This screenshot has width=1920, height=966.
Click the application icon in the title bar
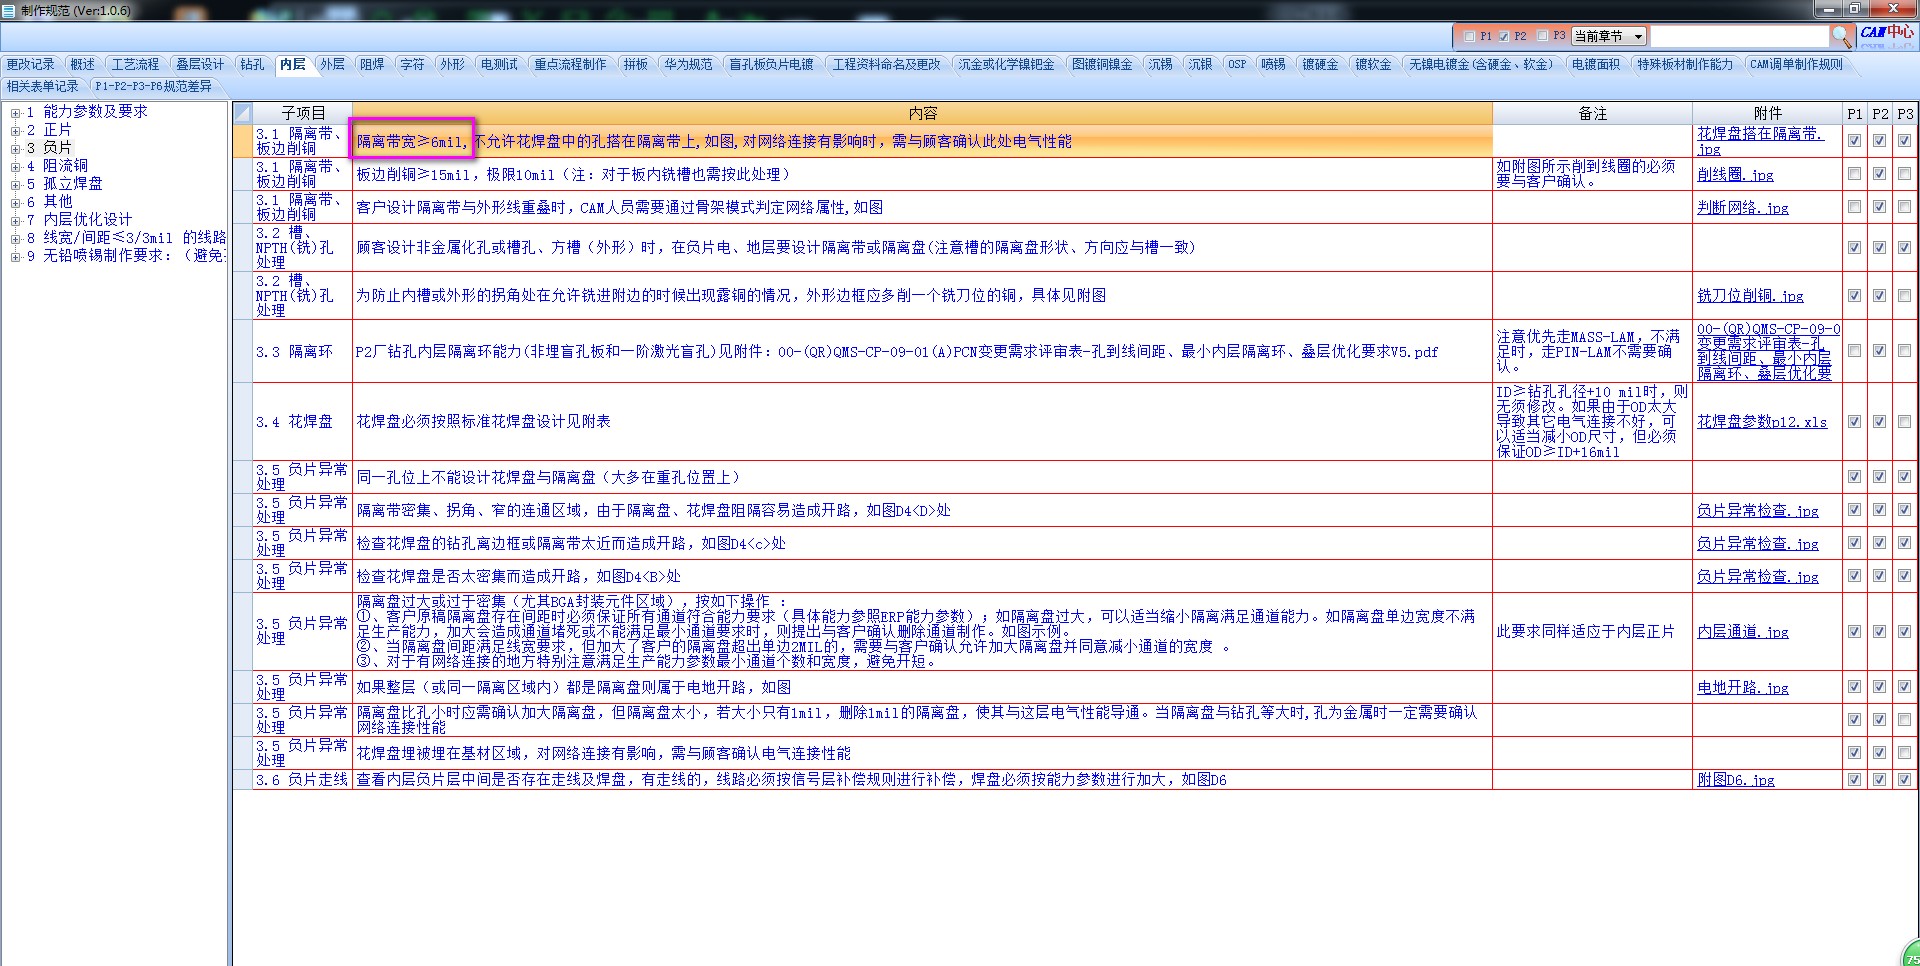9,10
